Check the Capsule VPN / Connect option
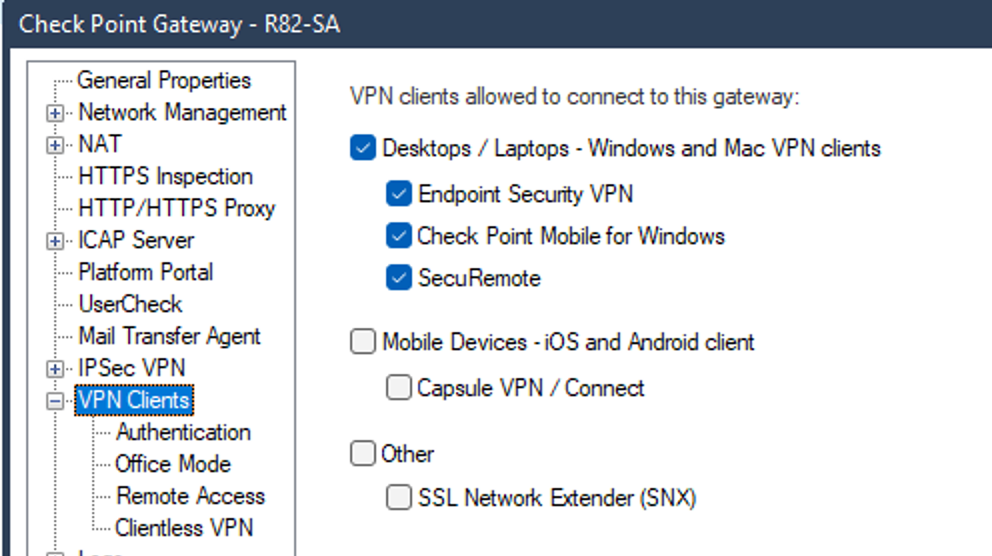This screenshot has height=556, width=992. 399,387
